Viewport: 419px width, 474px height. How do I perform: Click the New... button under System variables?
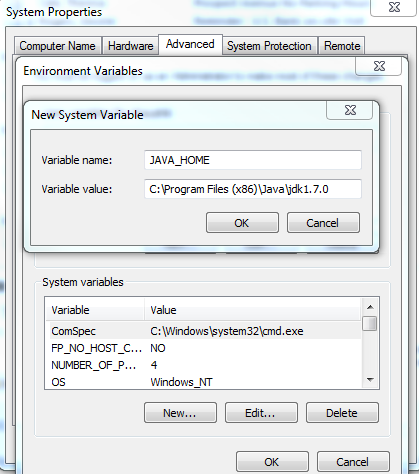[180, 413]
